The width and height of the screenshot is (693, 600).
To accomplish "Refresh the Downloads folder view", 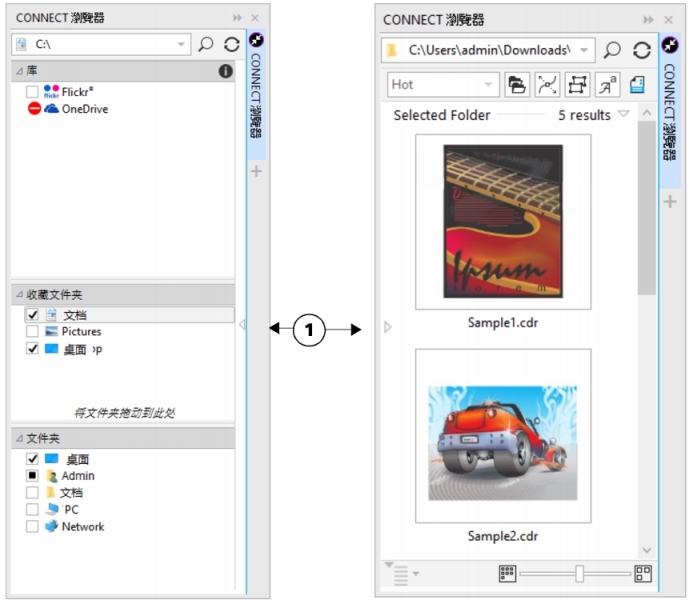I will click(x=641, y=50).
